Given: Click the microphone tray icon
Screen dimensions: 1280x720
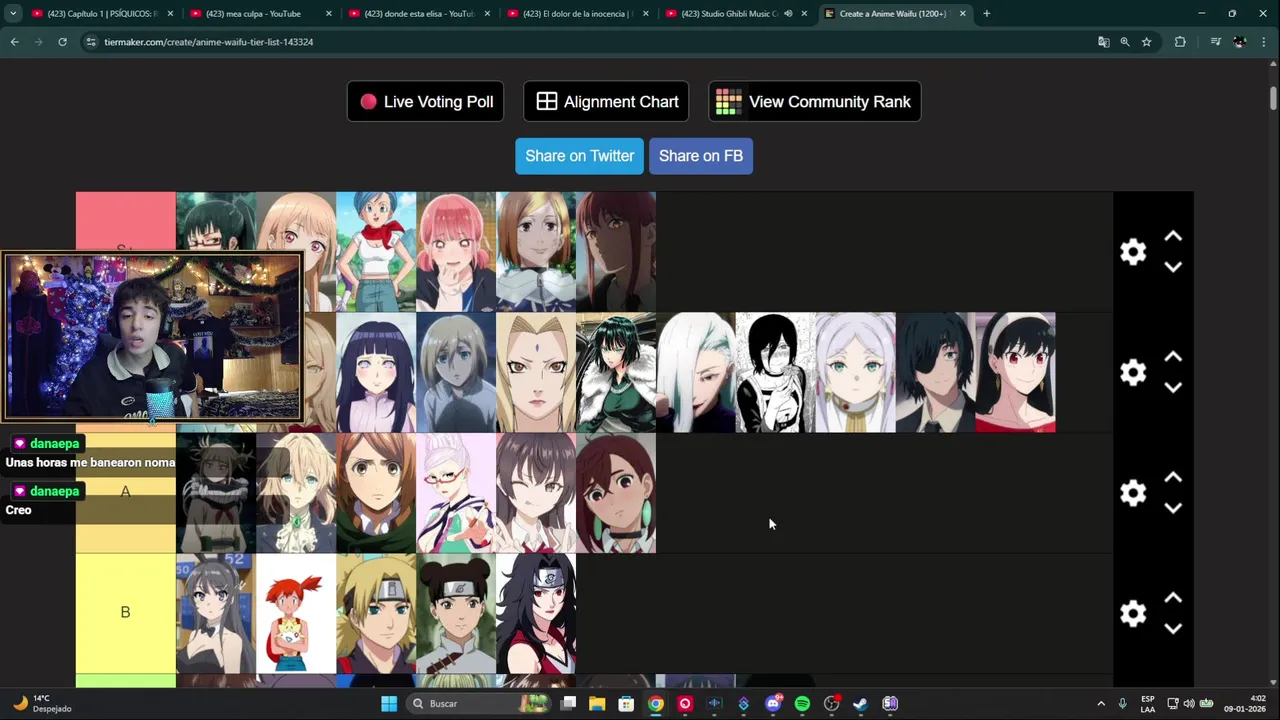Looking at the screenshot, I should [1123, 704].
